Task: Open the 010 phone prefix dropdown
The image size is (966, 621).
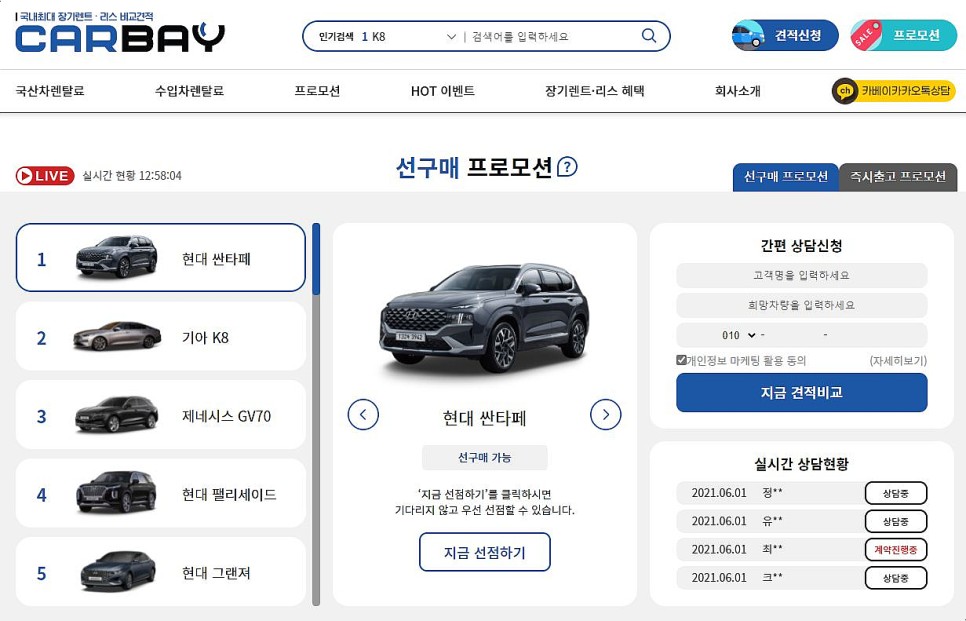Action: [x=738, y=335]
